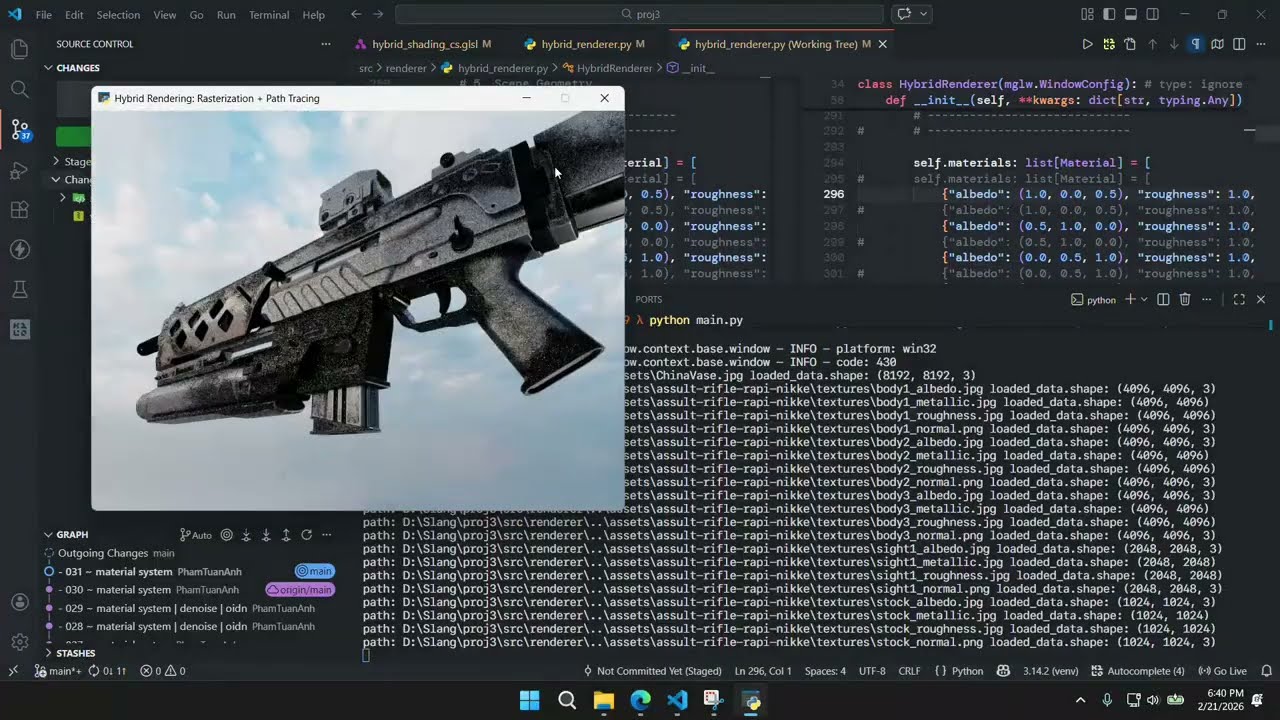Open the Selection menu

coord(118,15)
